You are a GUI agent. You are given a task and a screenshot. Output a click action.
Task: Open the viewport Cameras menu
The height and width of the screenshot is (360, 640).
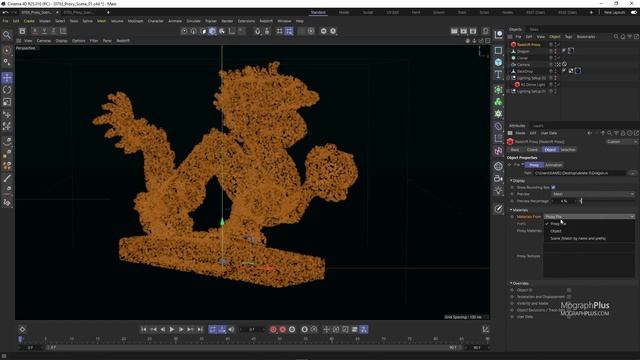[44, 41]
